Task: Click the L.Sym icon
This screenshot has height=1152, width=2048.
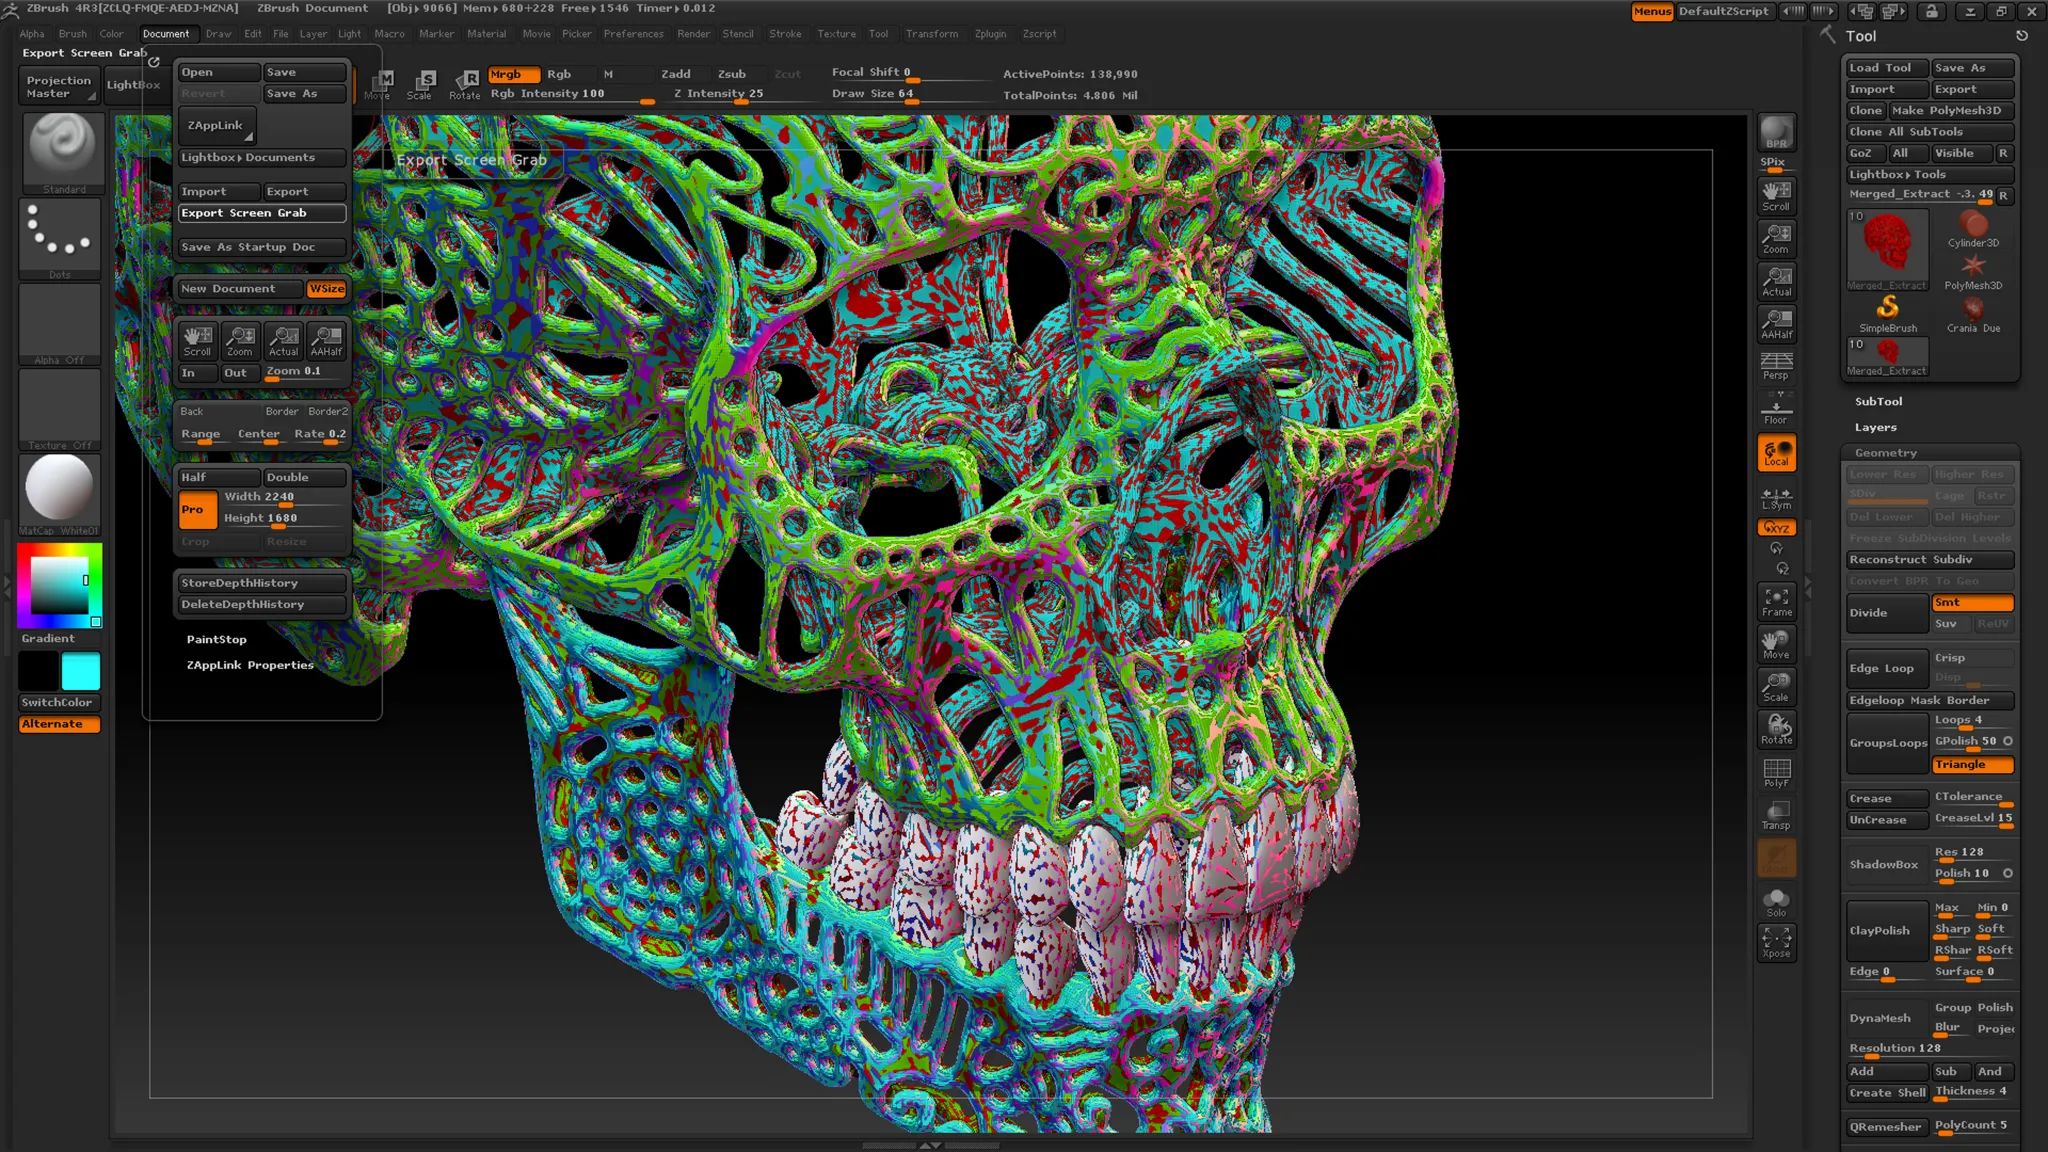Action: pos(1776,499)
